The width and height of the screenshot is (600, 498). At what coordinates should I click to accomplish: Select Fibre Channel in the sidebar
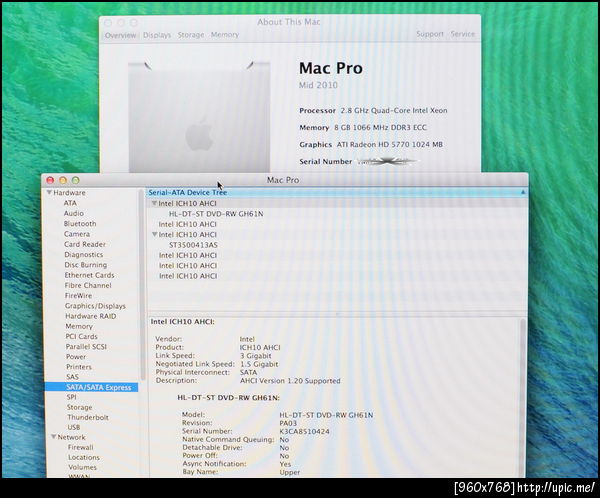tap(88, 286)
